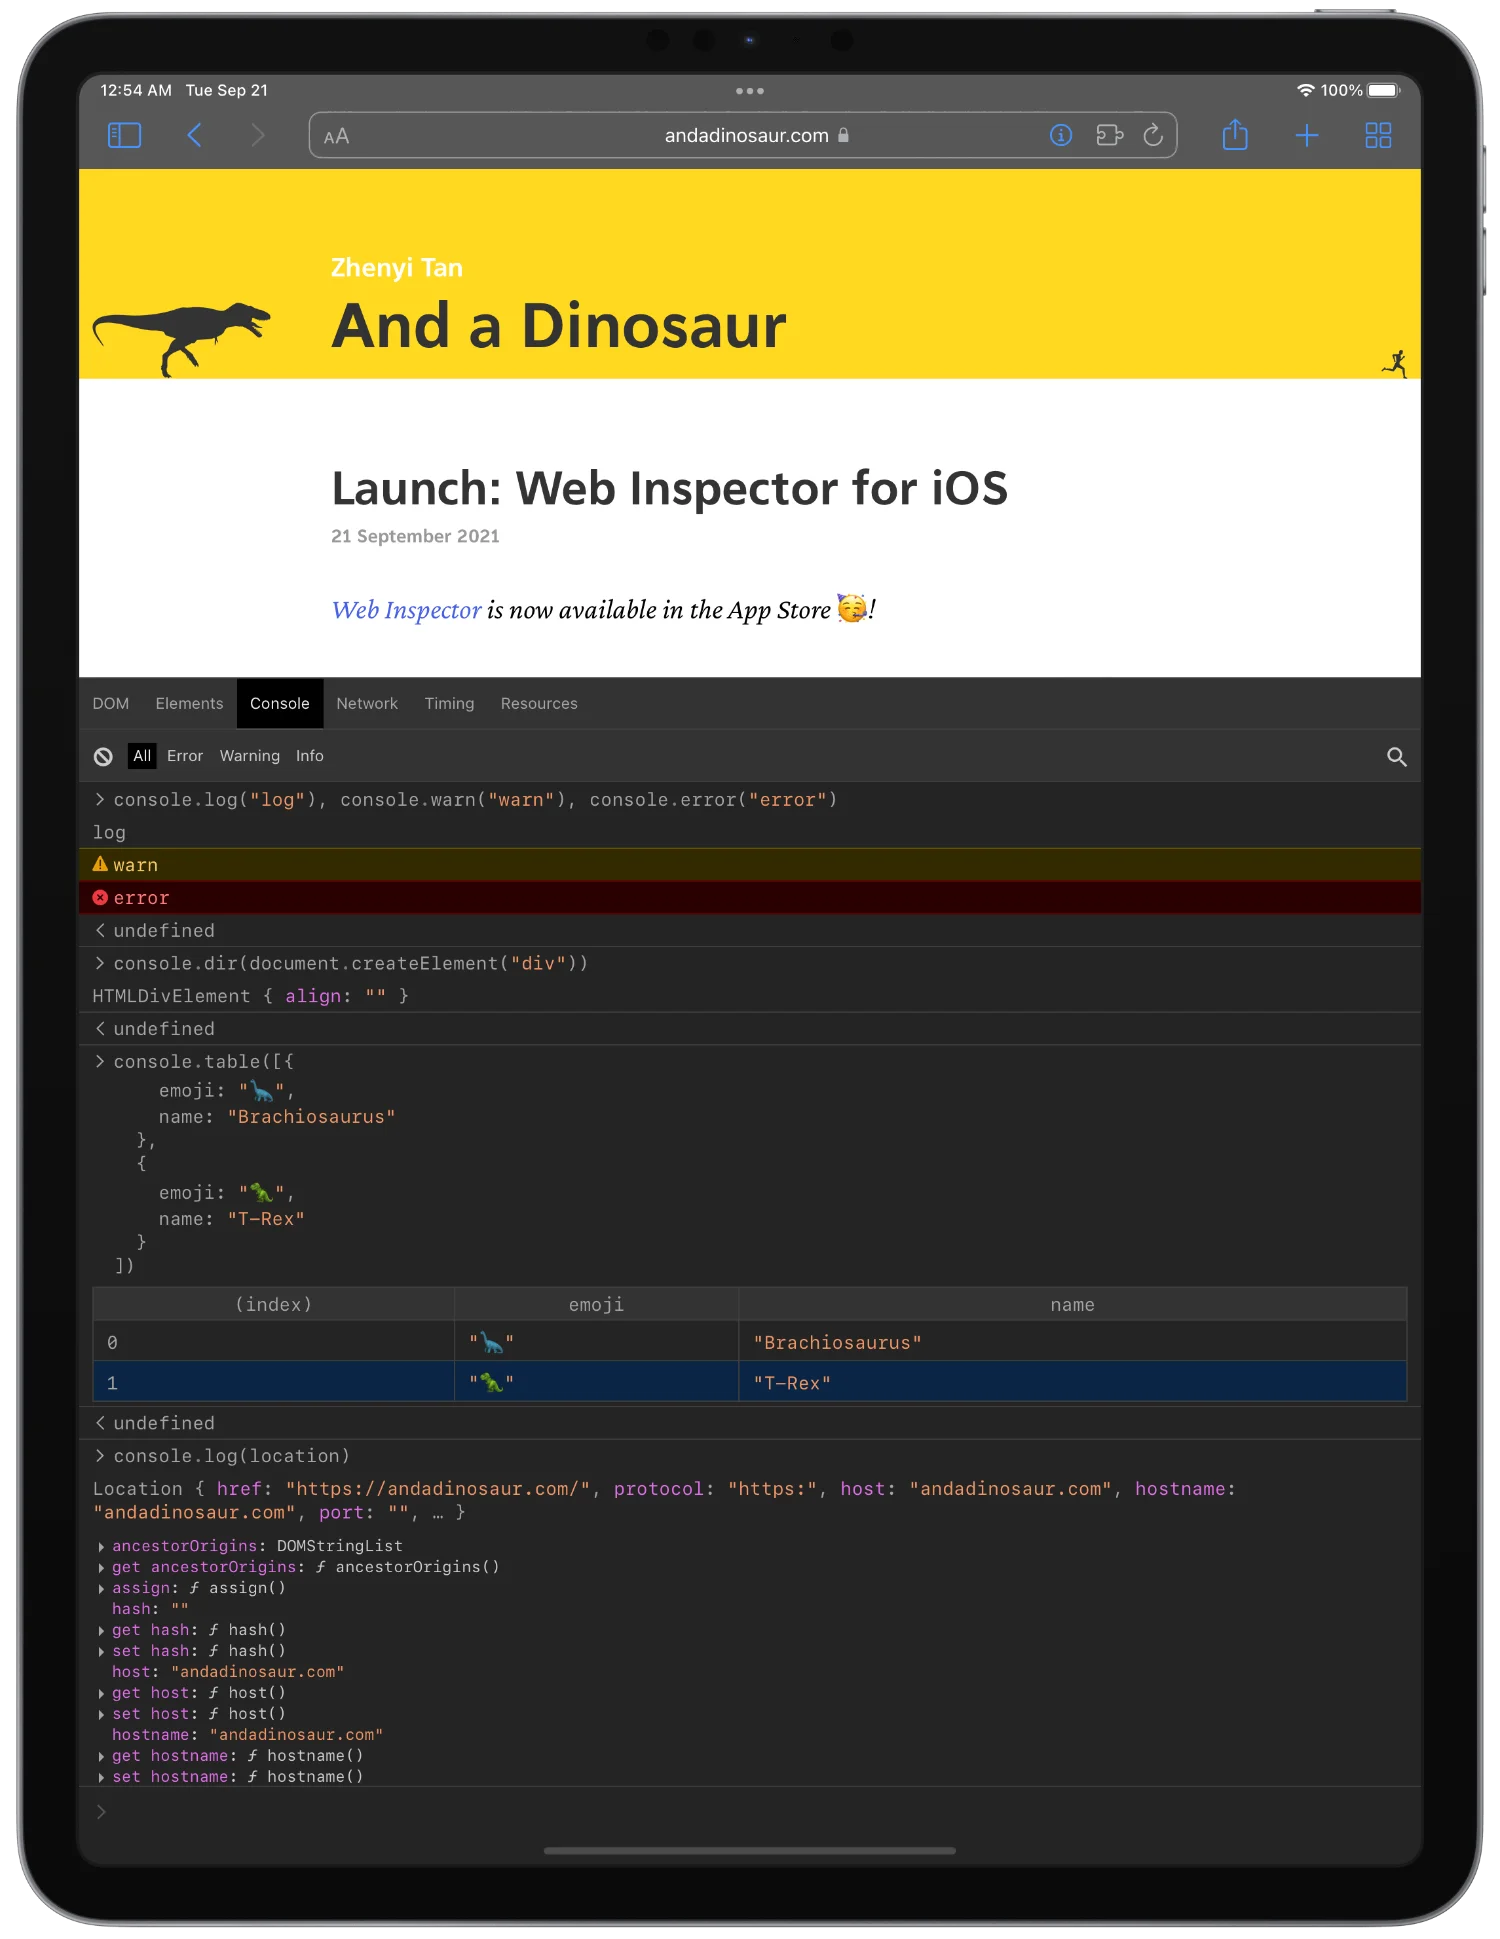Click the emoji column header
The width and height of the screenshot is (1500, 1939).
596,1305
